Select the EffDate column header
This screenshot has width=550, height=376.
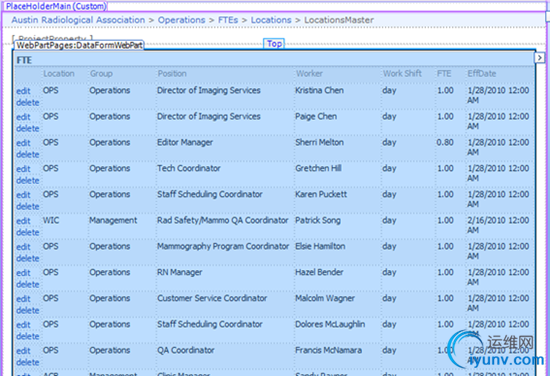[482, 74]
